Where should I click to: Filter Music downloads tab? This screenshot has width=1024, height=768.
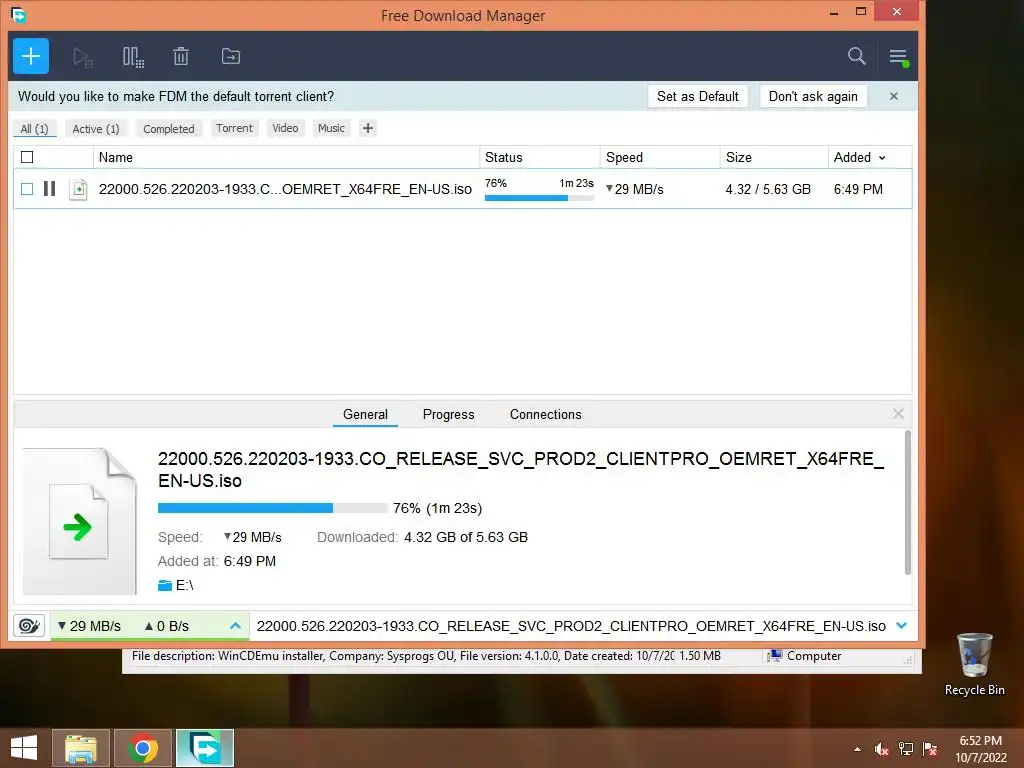point(331,128)
